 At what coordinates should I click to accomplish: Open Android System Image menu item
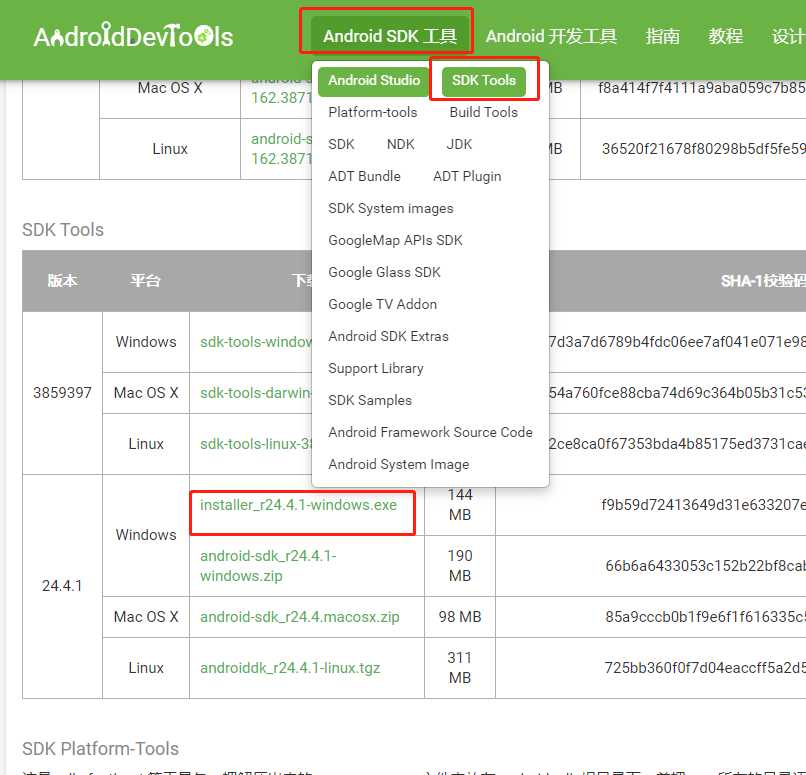click(x=398, y=465)
